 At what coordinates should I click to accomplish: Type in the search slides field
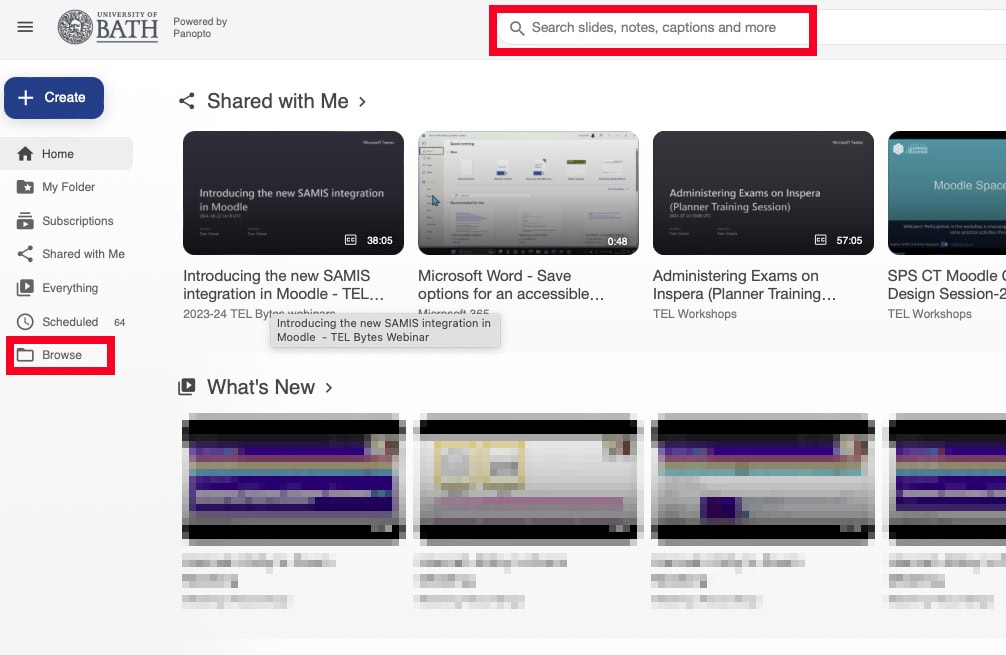(x=660, y=28)
